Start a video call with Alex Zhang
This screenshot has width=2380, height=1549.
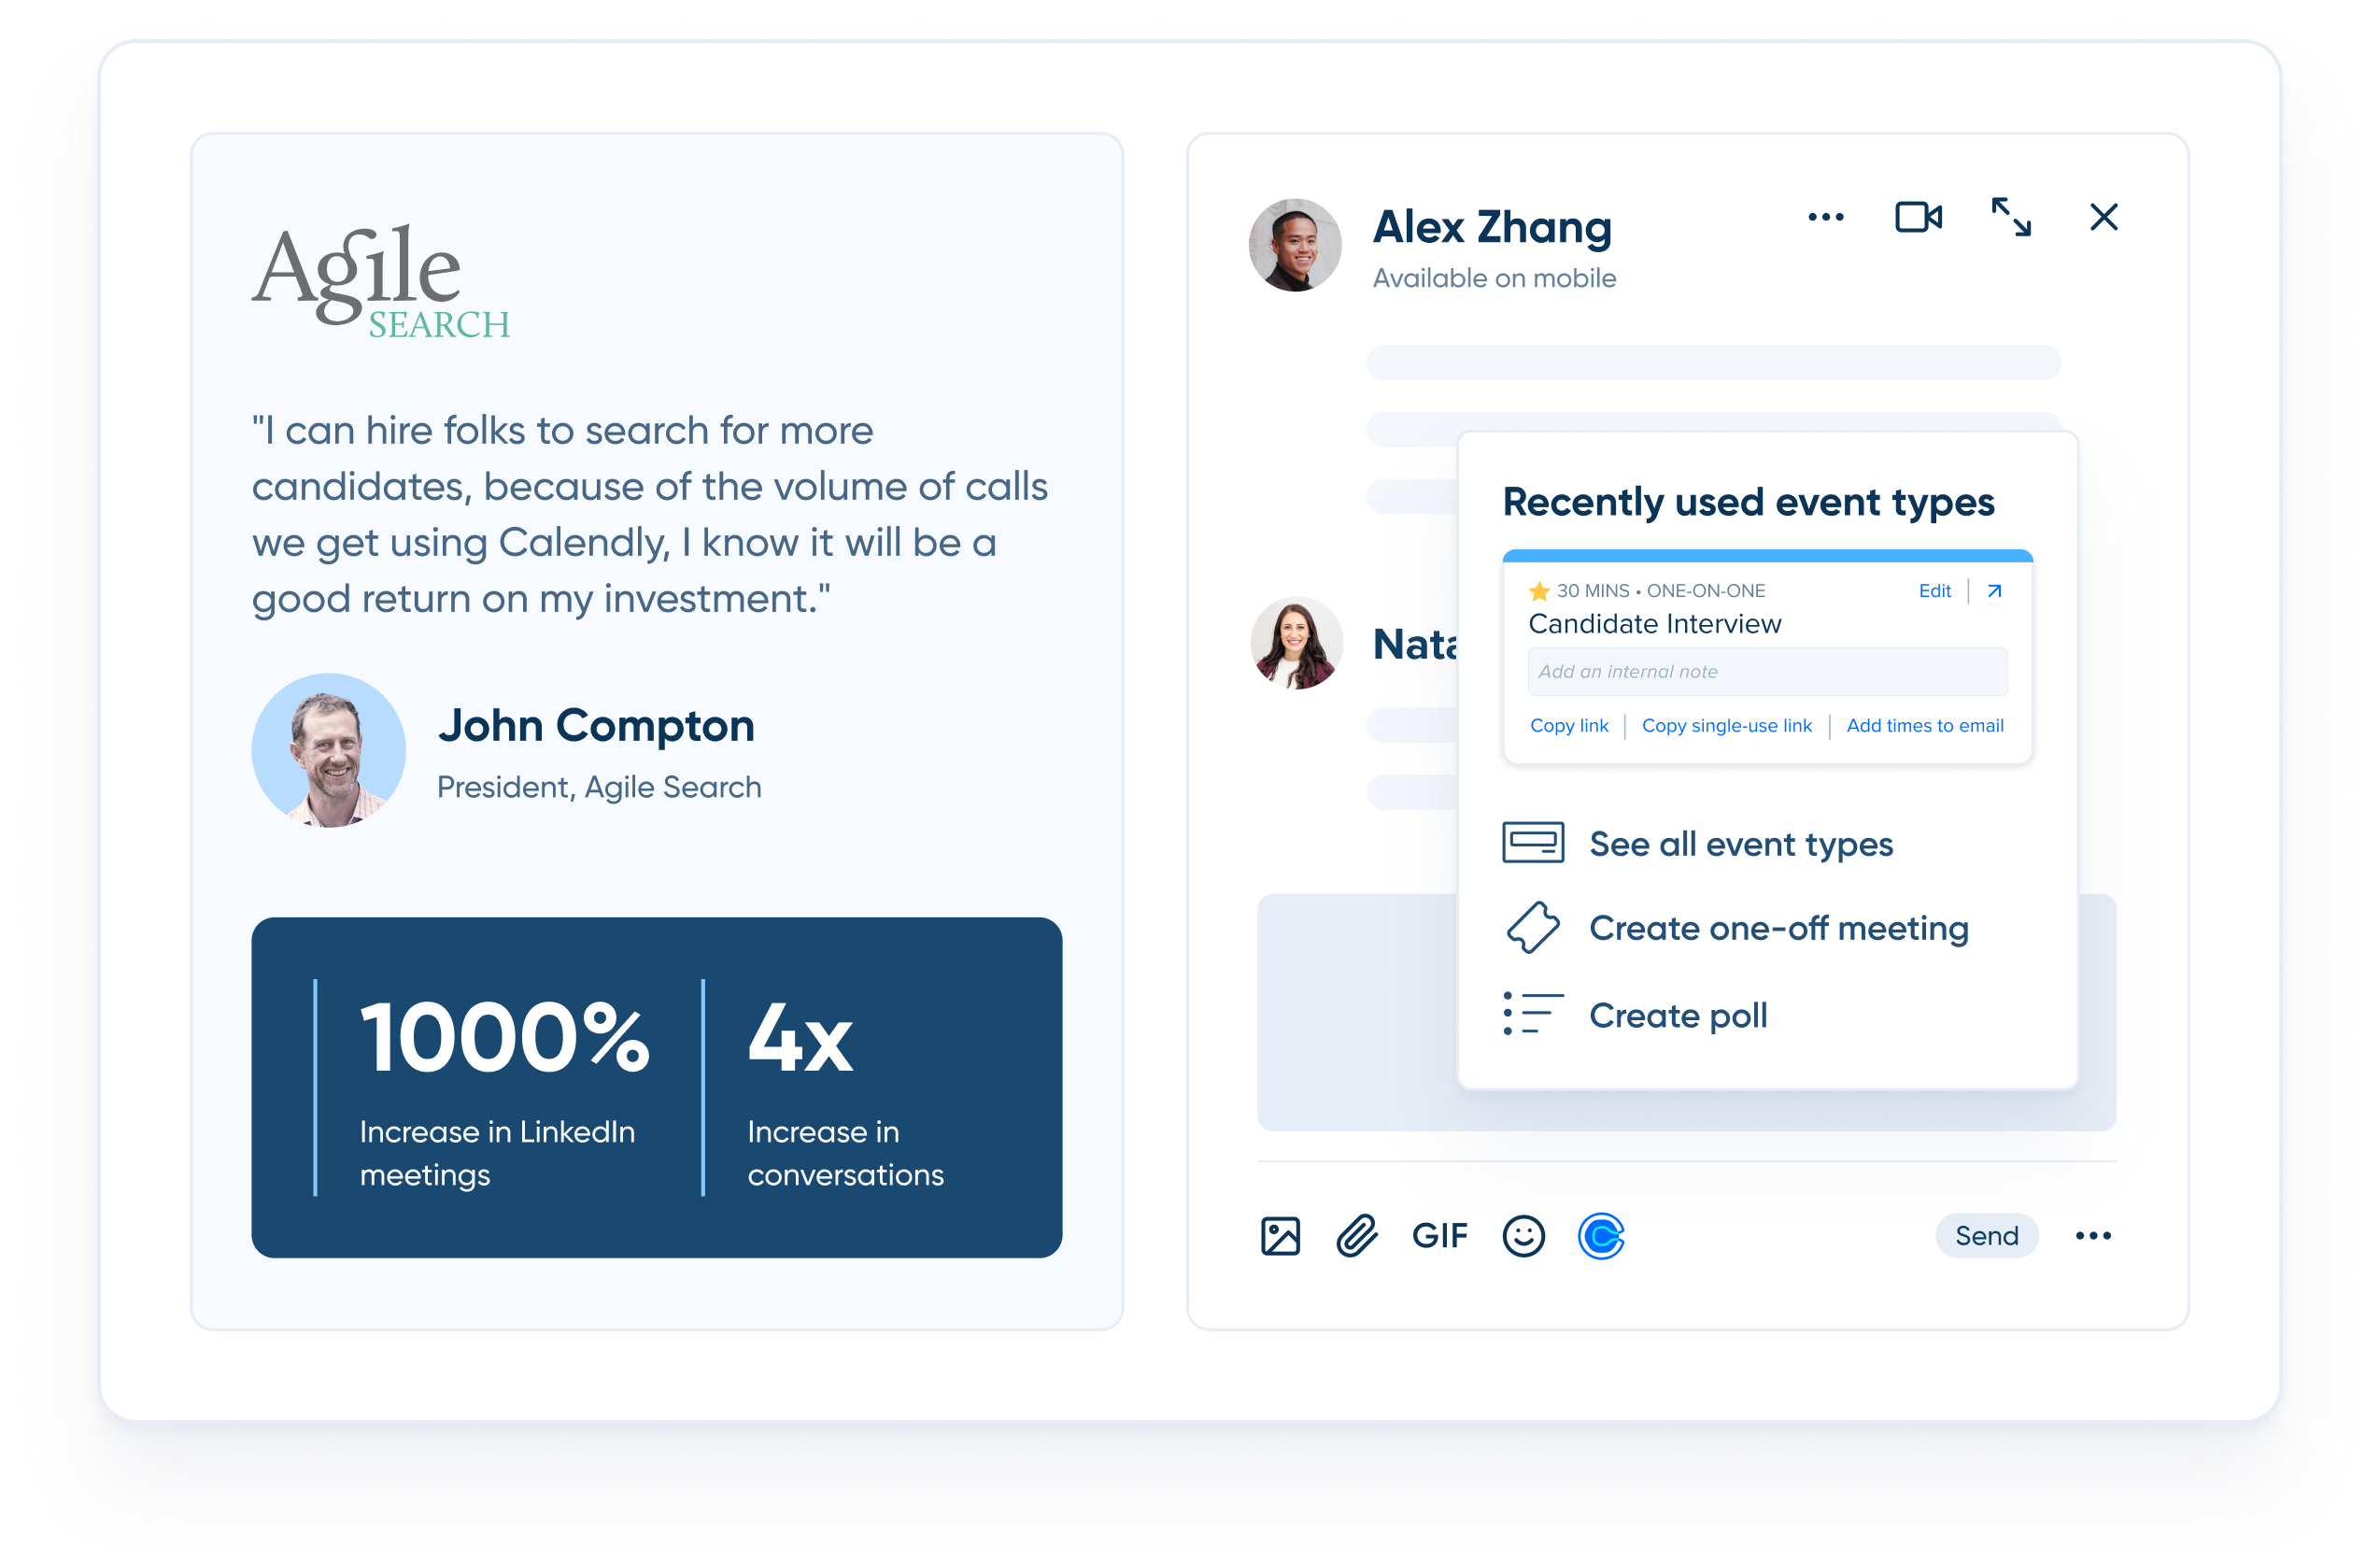pos(1918,217)
